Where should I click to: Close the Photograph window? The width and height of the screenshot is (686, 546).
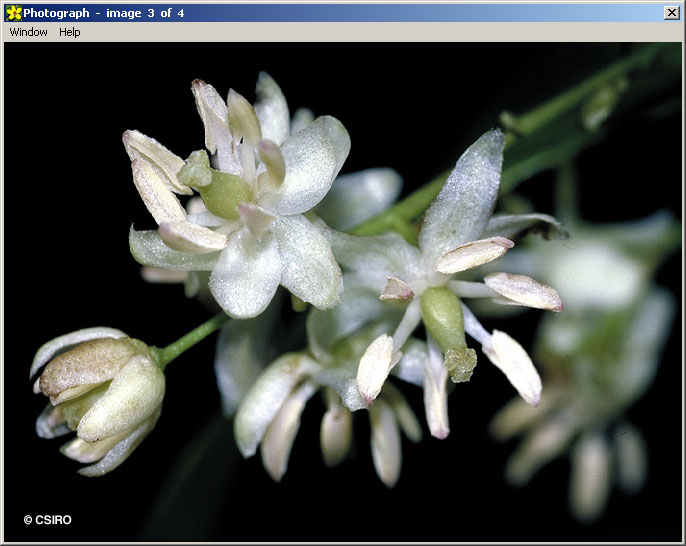click(671, 13)
